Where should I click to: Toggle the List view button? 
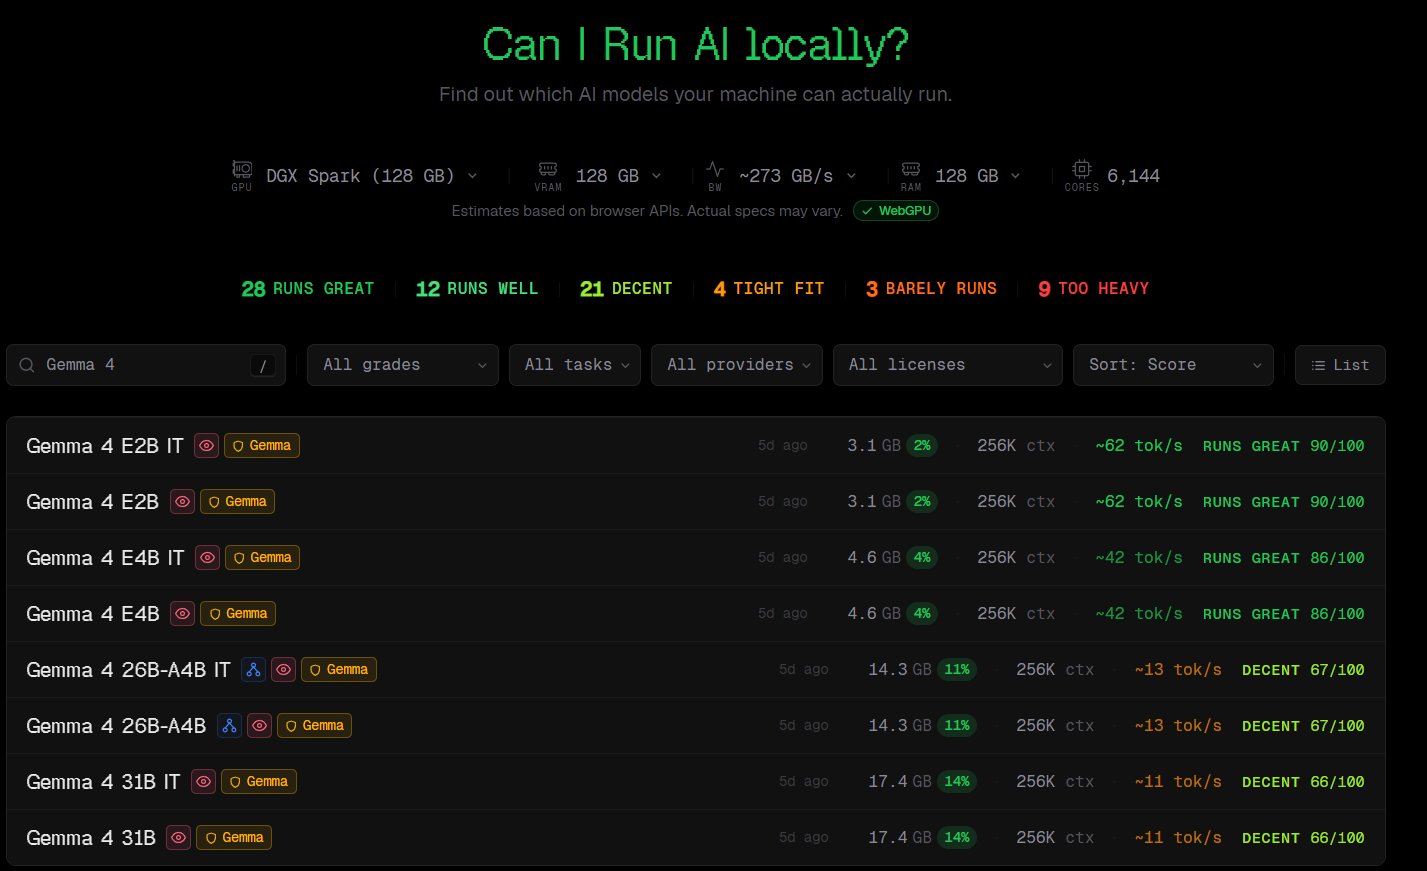(x=1339, y=365)
